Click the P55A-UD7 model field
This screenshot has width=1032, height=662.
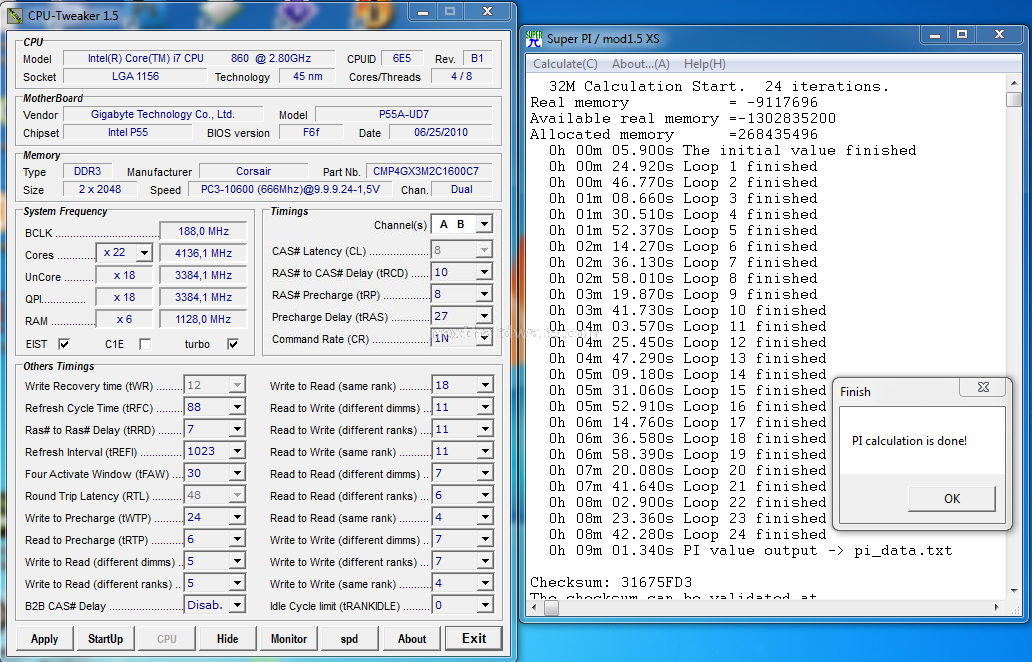click(x=403, y=115)
